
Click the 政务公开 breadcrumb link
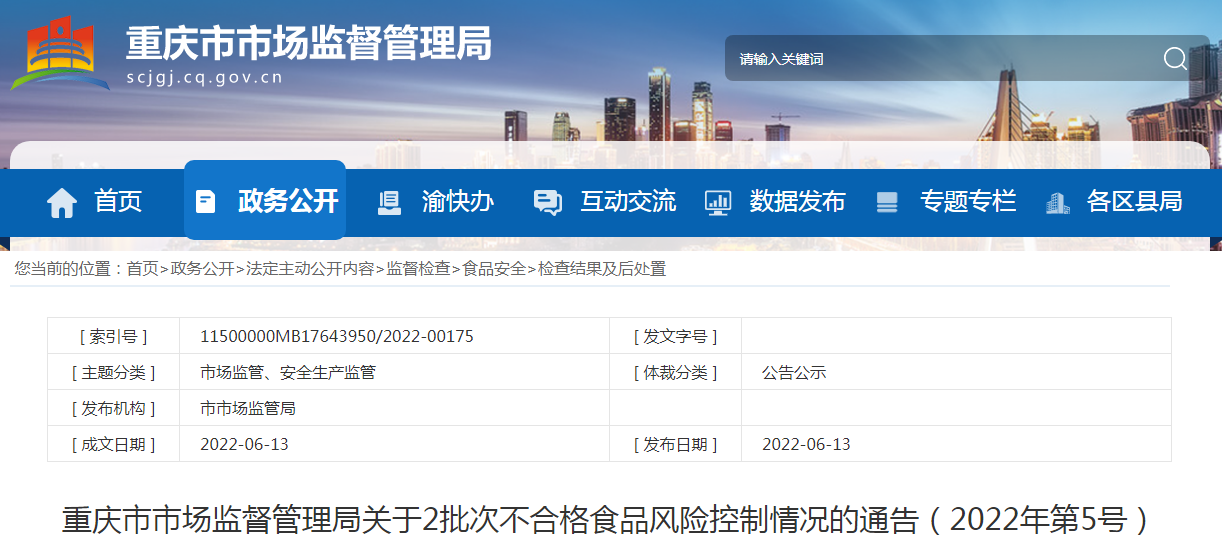202,269
